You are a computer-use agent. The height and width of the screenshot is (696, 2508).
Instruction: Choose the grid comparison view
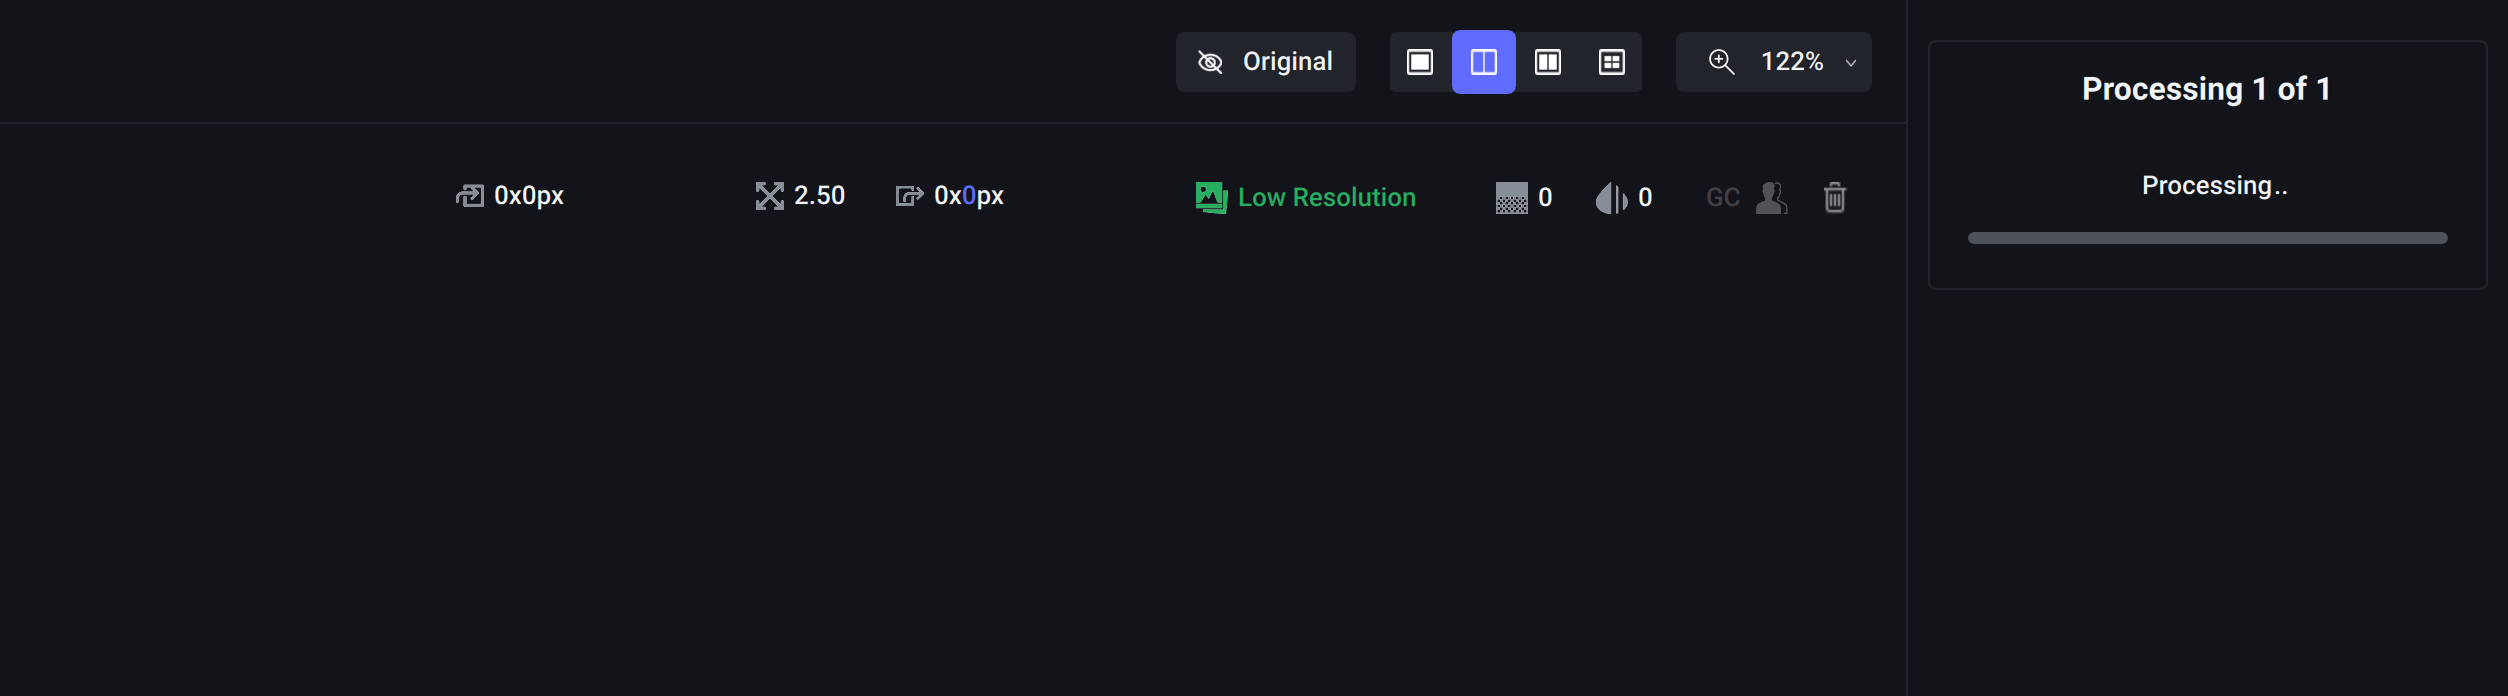pyautogui.click(x=1612, y=62)
